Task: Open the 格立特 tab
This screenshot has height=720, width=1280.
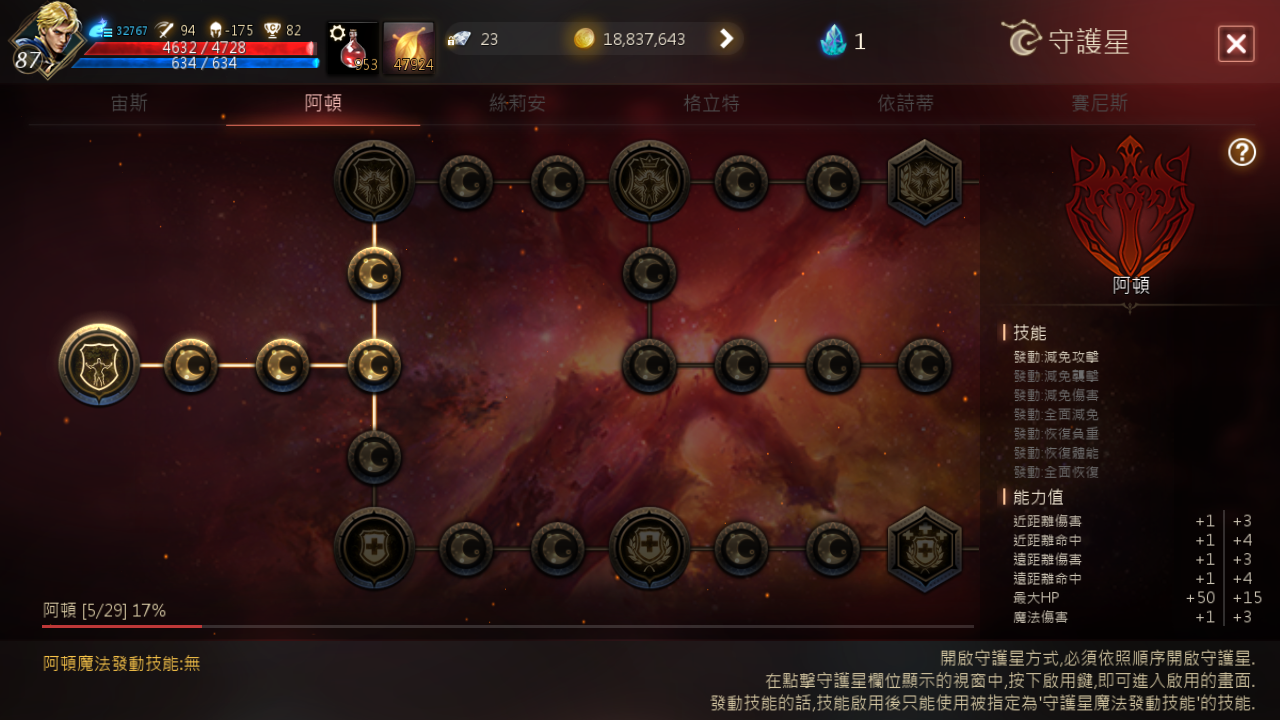Action: pos(711,103)
